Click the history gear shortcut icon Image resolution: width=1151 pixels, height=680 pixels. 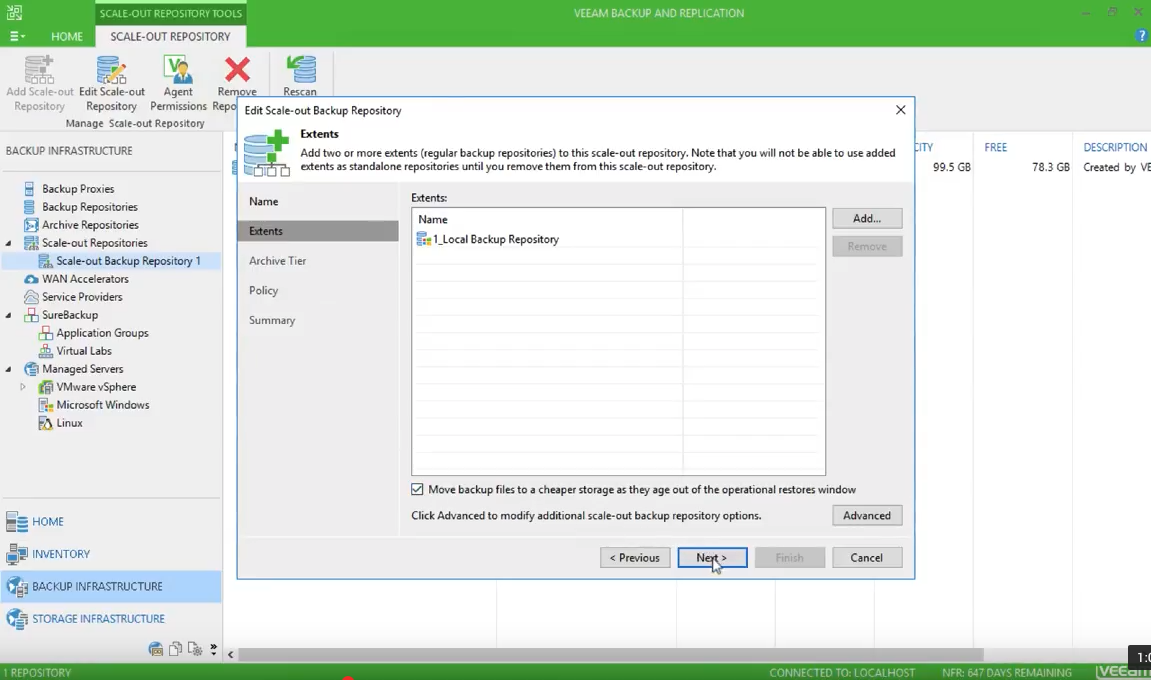pos(195,649)
